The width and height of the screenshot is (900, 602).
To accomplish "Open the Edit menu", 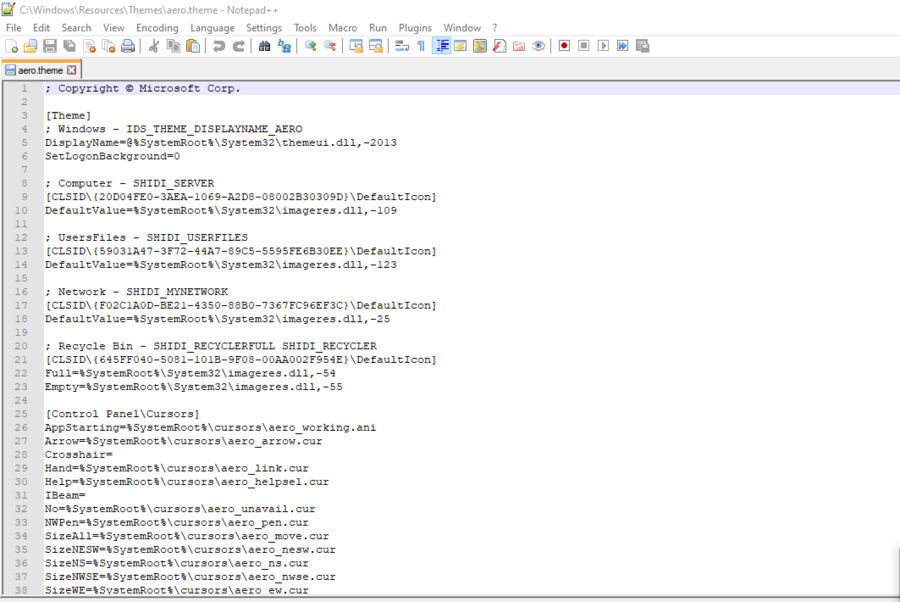I will tap(41, 28).
